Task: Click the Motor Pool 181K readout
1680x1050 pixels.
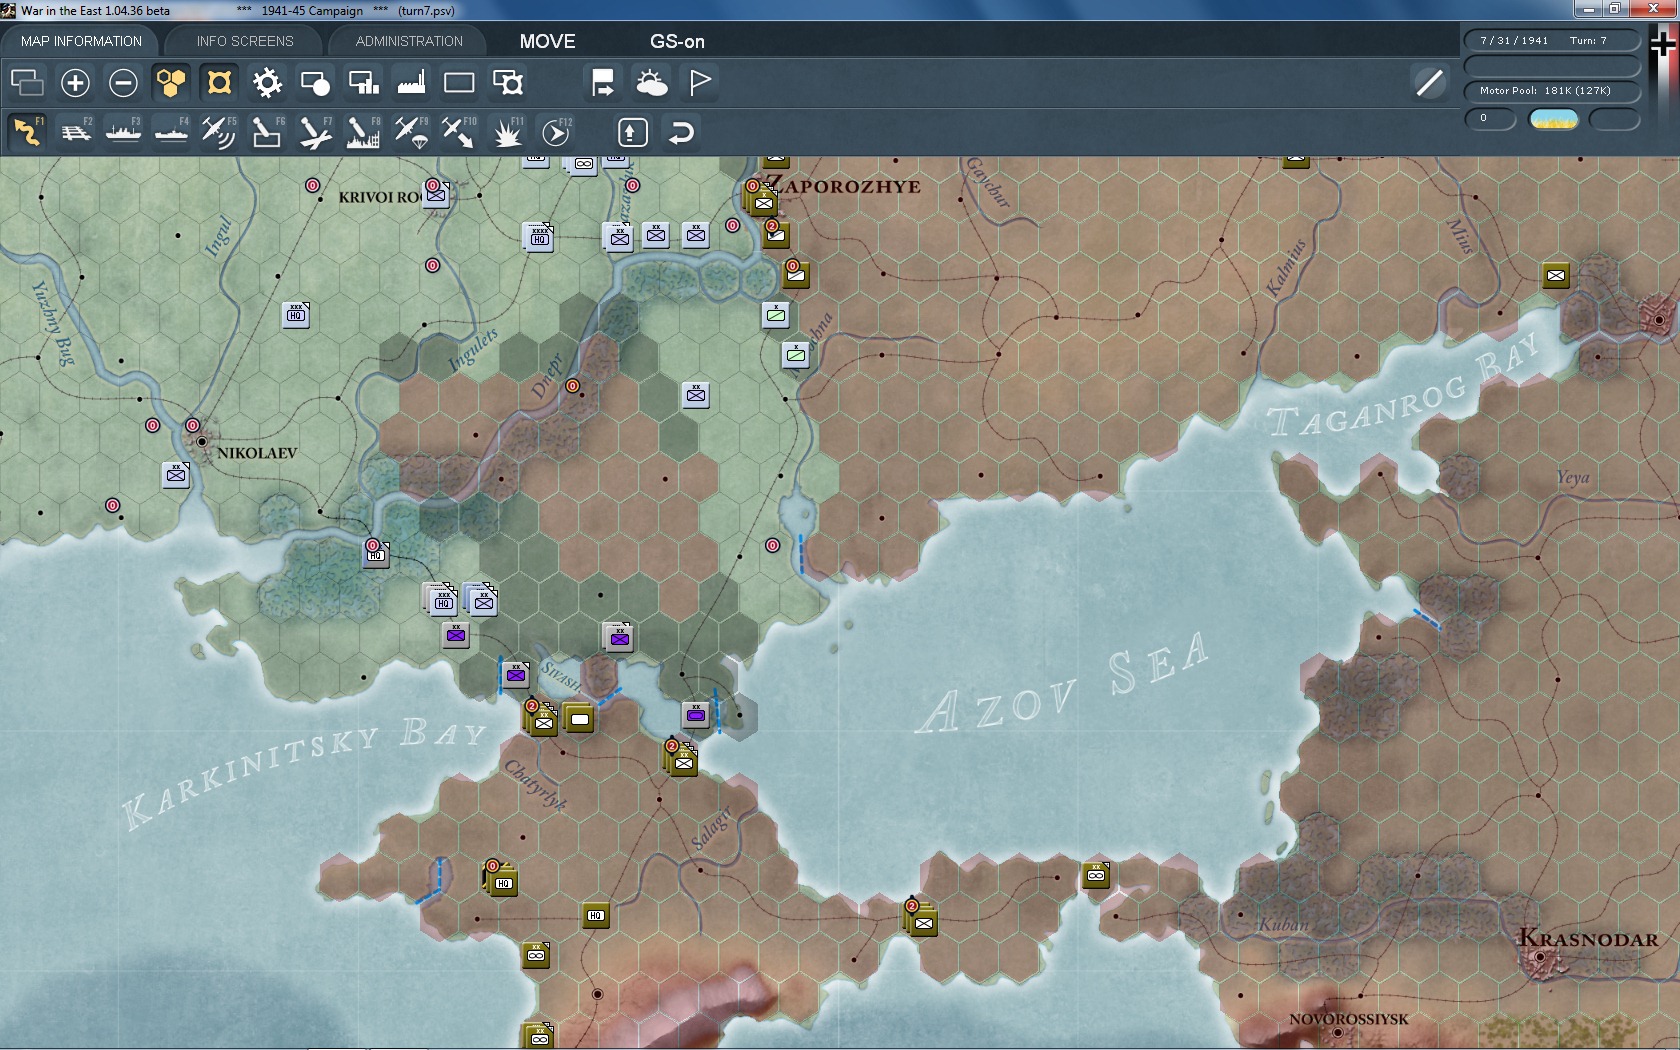Action: pos(1551,91)
